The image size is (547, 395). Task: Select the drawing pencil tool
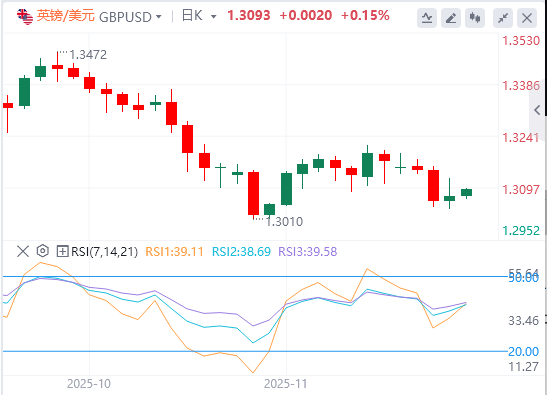click(451, 17)
